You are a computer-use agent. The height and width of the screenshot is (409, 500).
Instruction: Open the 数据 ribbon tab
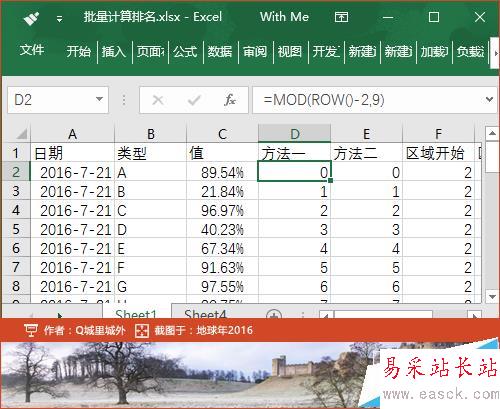(220, 52)
